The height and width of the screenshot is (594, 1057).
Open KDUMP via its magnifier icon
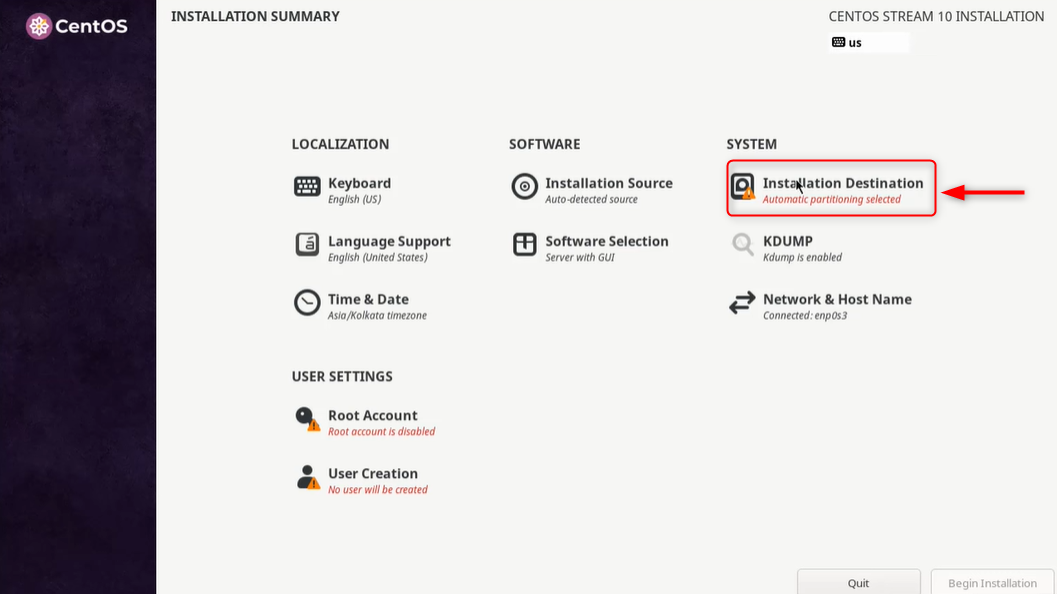point(742,245)
